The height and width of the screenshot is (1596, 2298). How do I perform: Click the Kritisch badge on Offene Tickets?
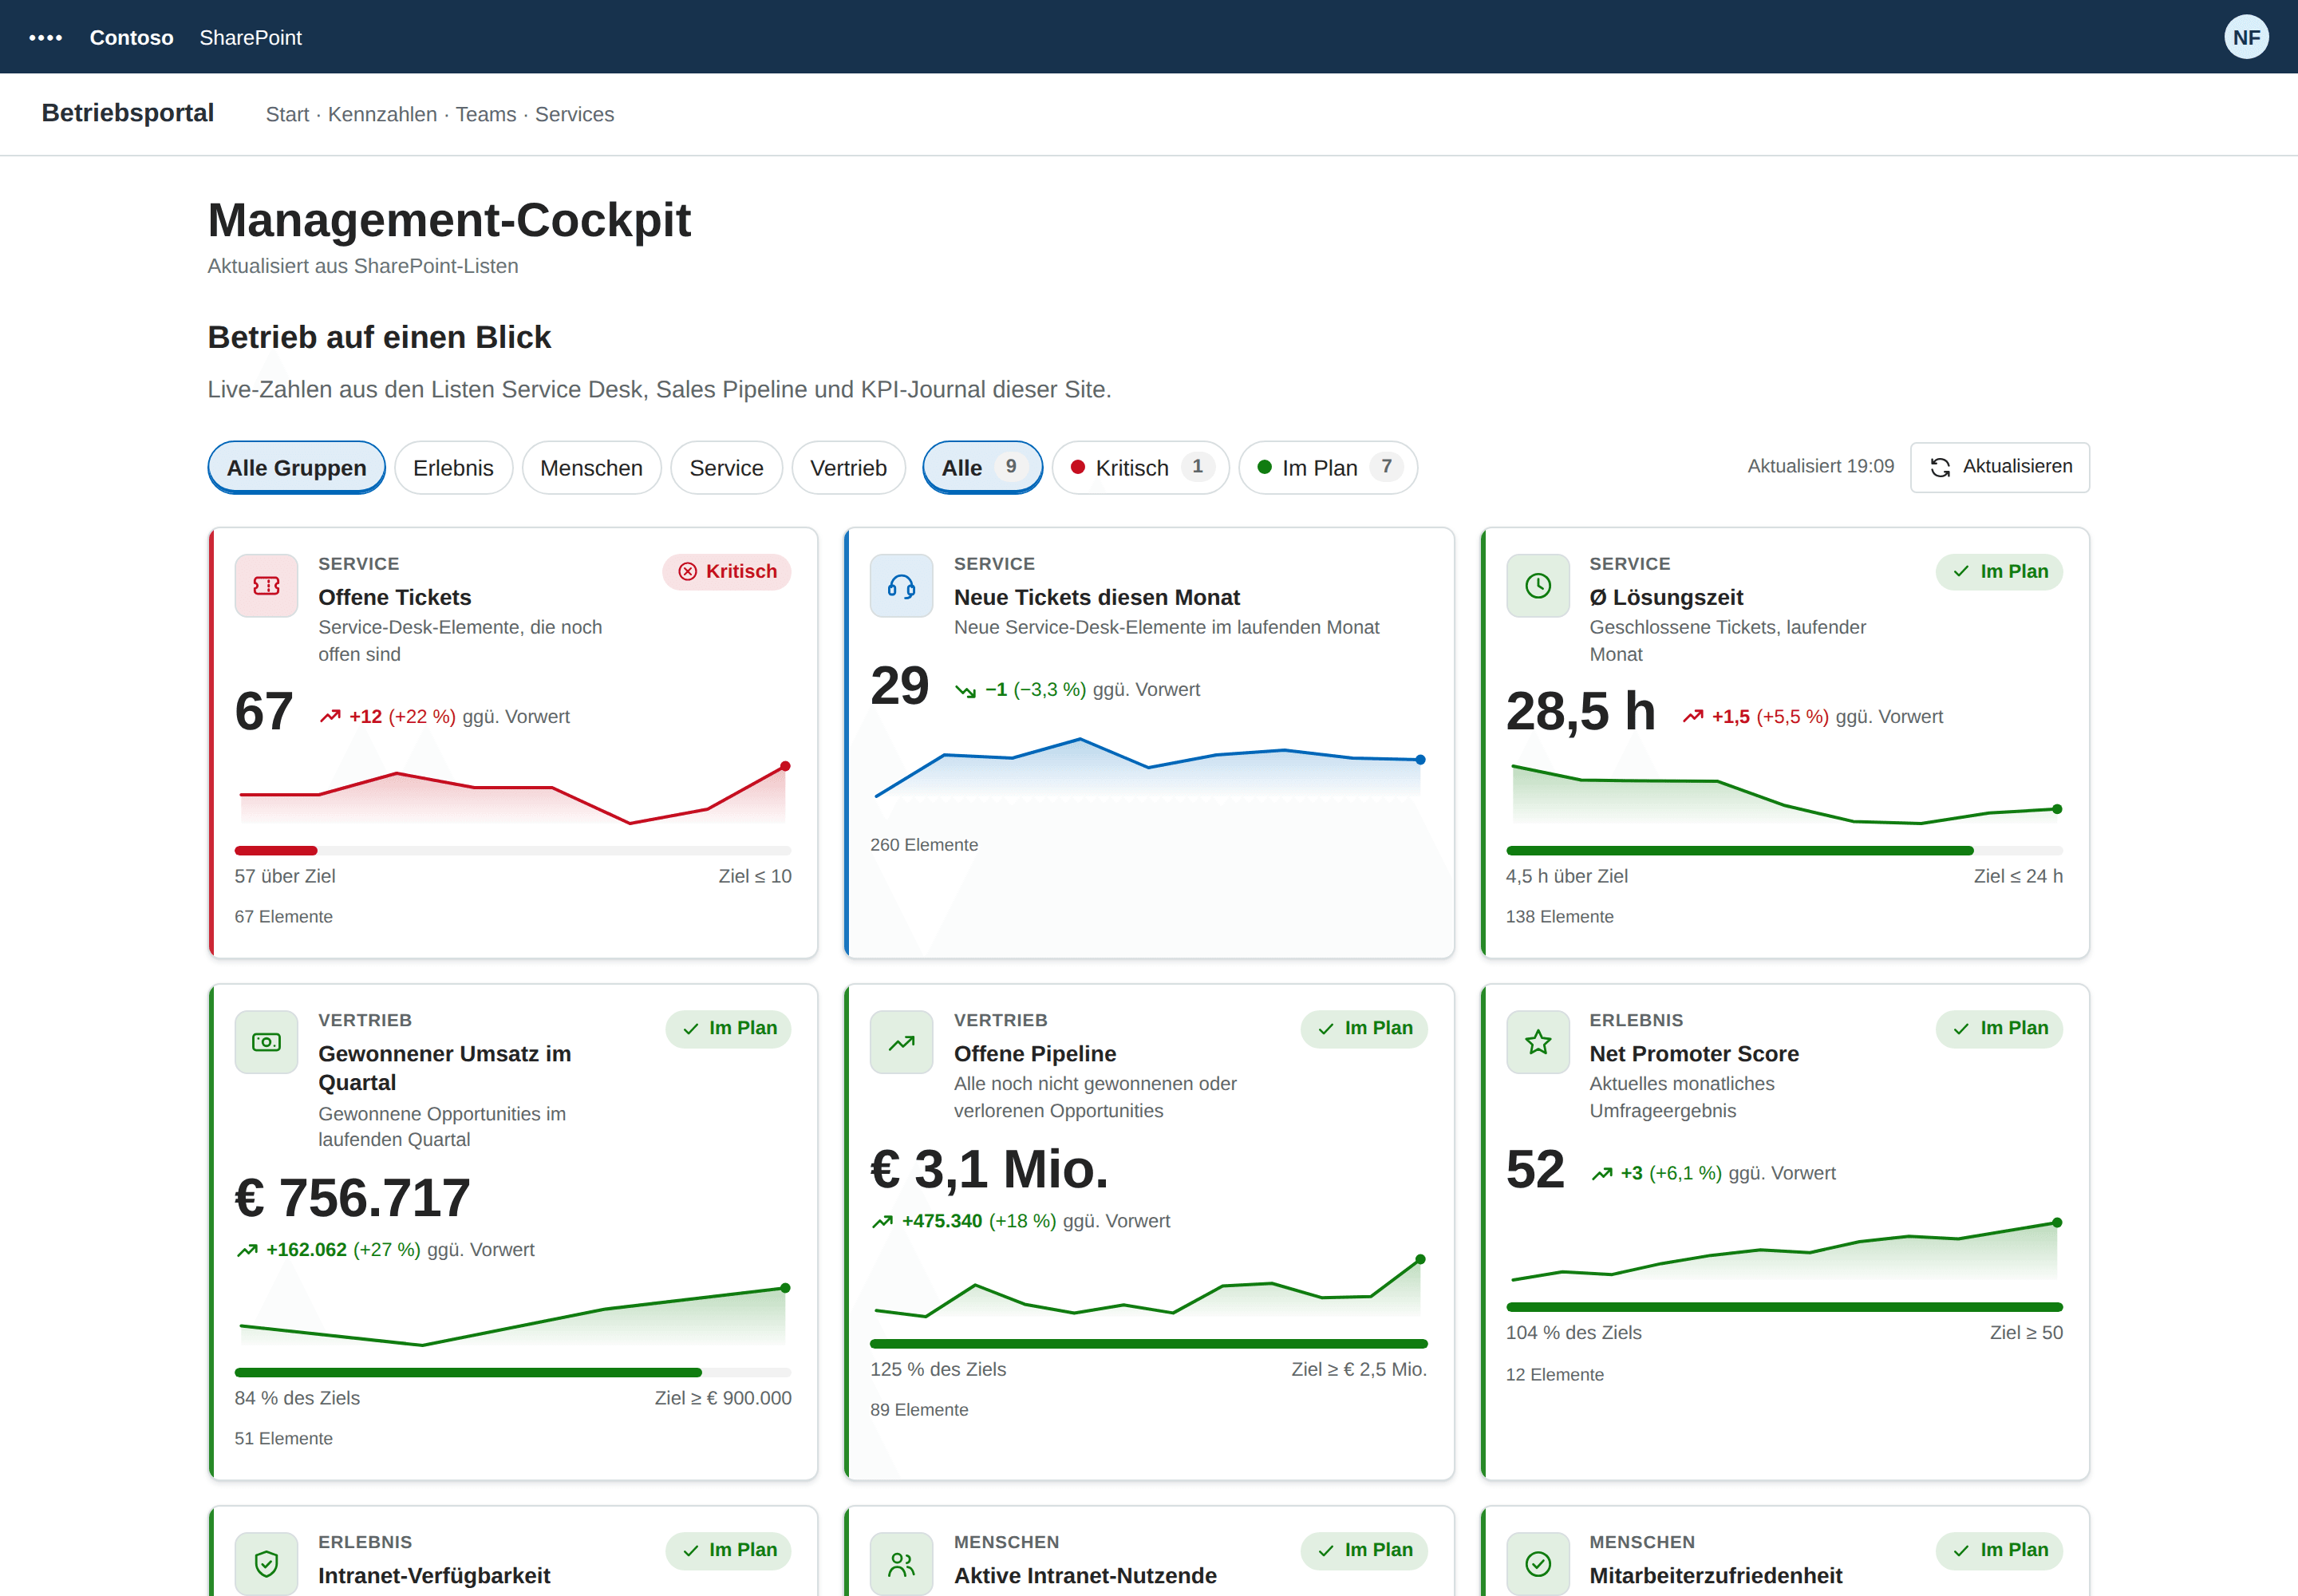pos(727,571)
